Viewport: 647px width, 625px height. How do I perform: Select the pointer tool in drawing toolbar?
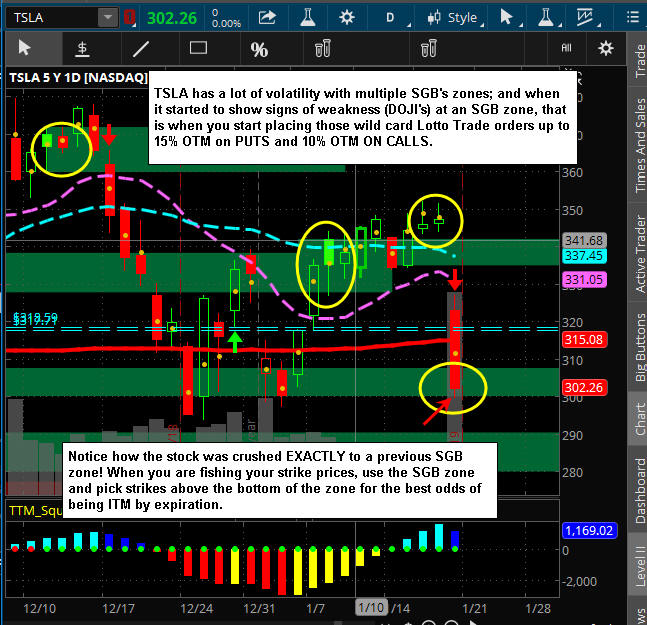pos(24,48)
